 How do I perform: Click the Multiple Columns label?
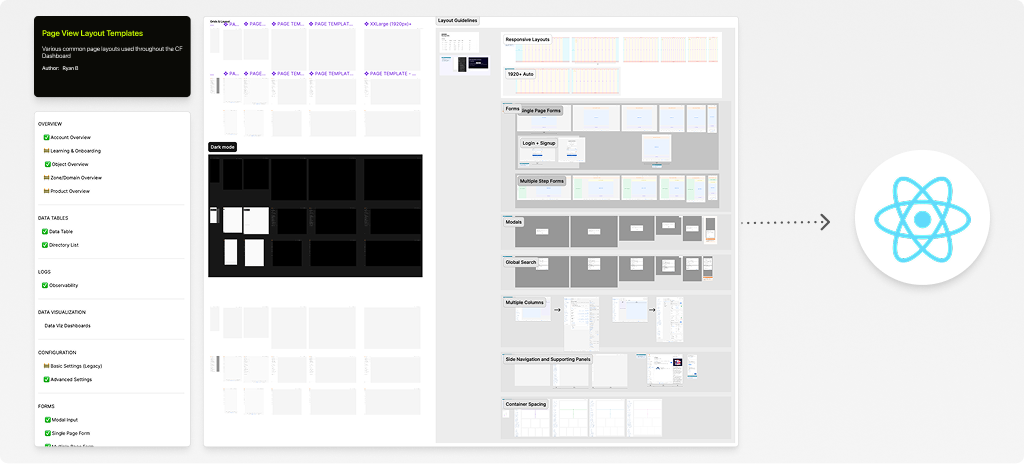[524, 303]
